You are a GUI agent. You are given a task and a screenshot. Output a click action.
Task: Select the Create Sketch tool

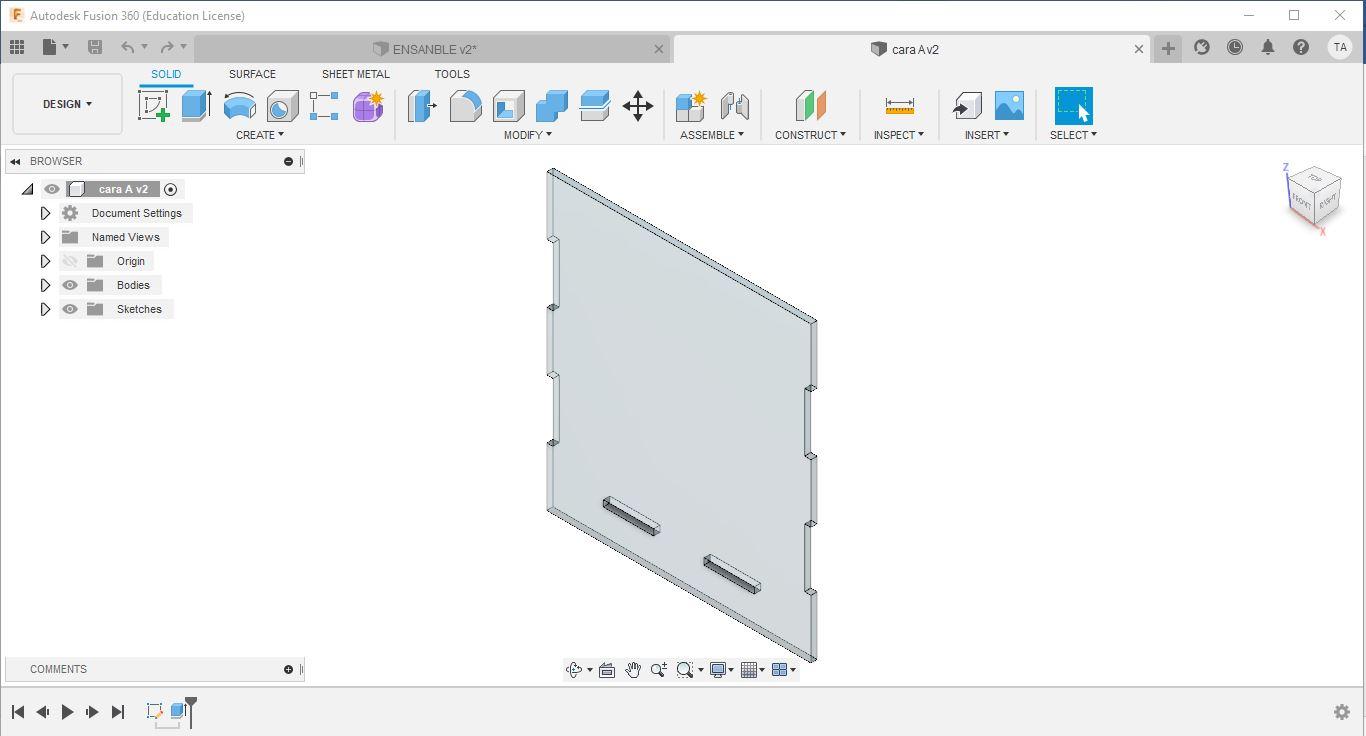pyautogui.click(x=154, y=106)
